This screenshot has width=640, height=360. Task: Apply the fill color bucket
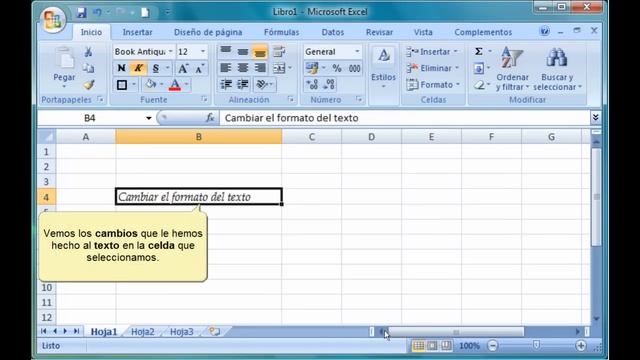tap(150, 84)
